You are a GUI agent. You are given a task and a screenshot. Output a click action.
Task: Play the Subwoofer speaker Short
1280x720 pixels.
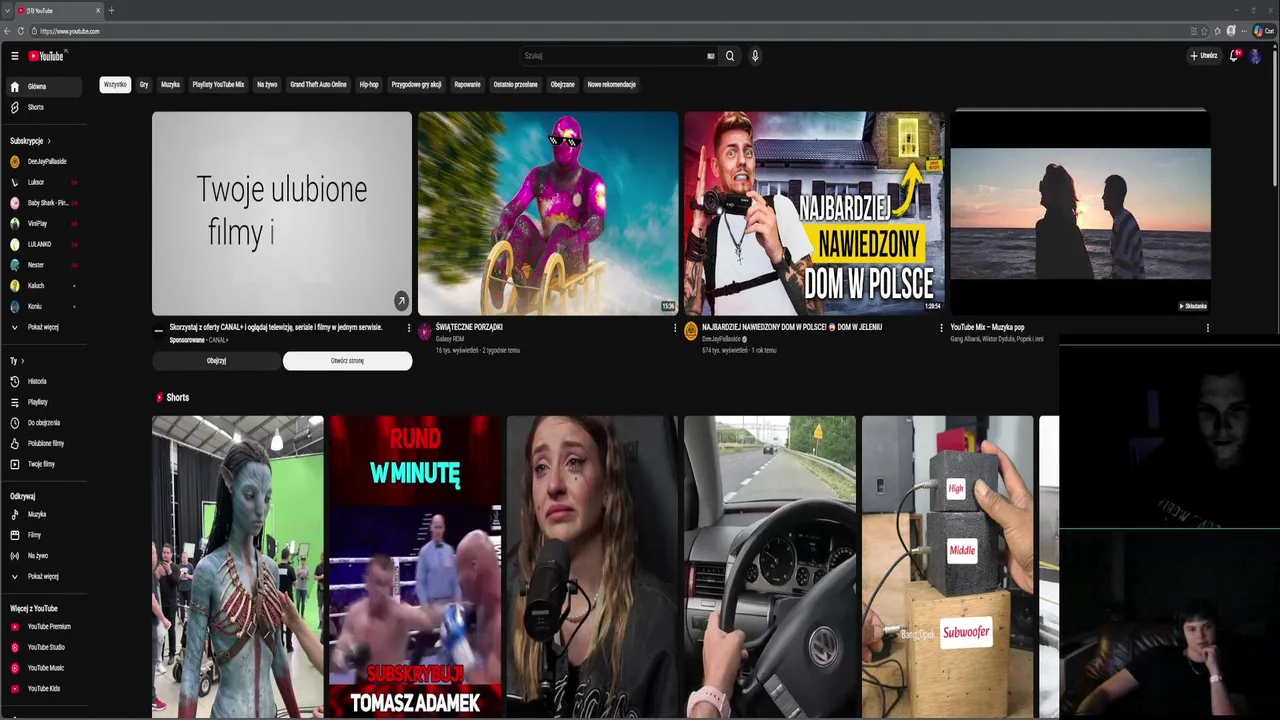point(947,567)
